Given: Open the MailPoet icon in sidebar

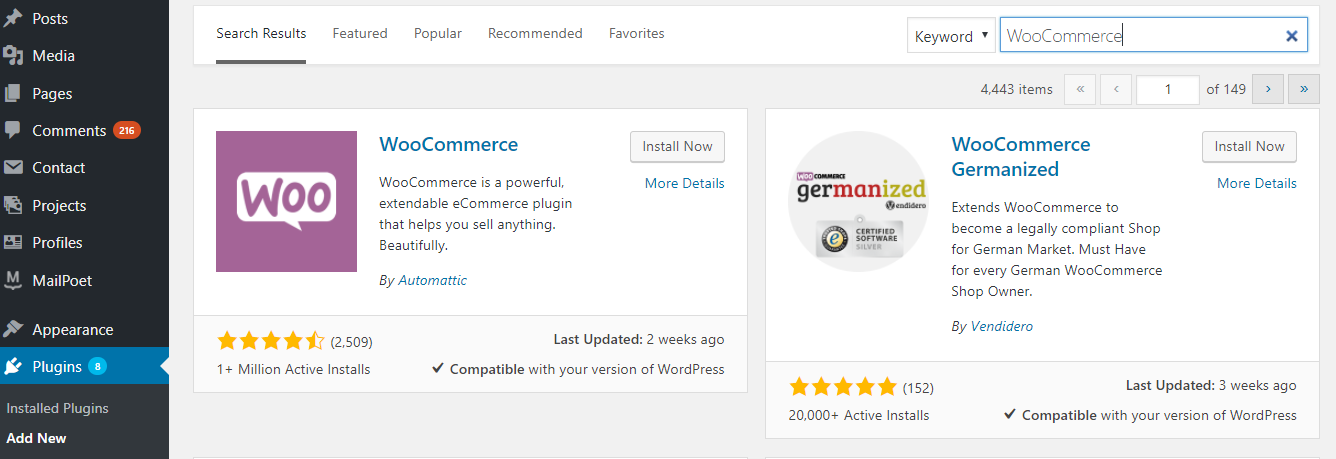Looking at the screenshot, I should (13, 280).
